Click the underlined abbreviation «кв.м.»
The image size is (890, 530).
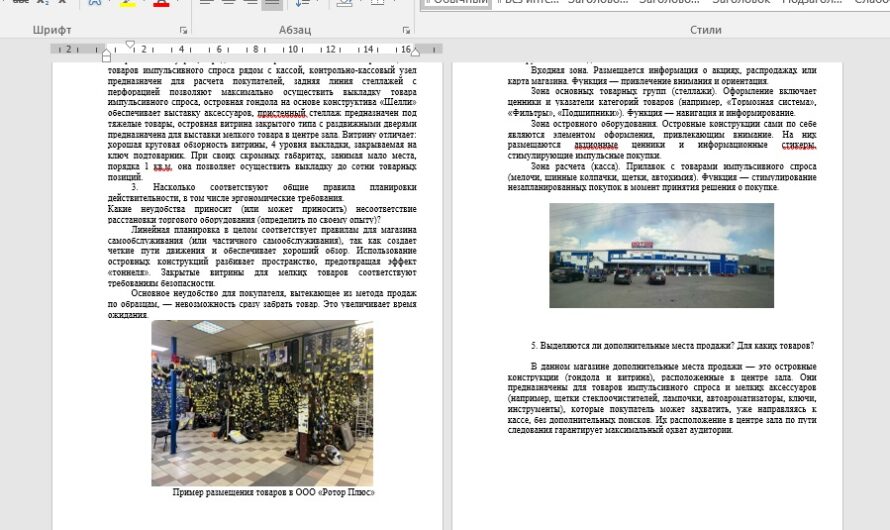(162, 166)
